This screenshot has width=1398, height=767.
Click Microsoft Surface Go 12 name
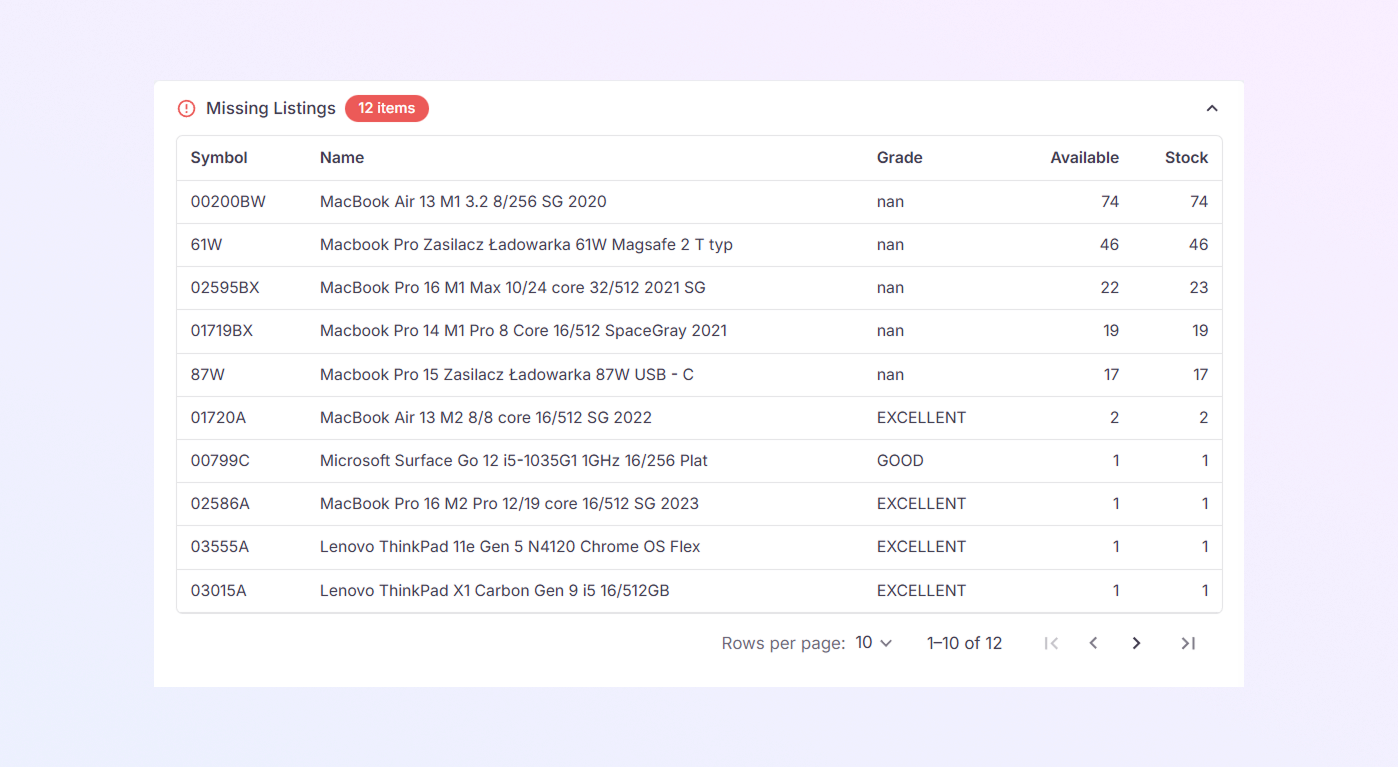pos(514,461)
